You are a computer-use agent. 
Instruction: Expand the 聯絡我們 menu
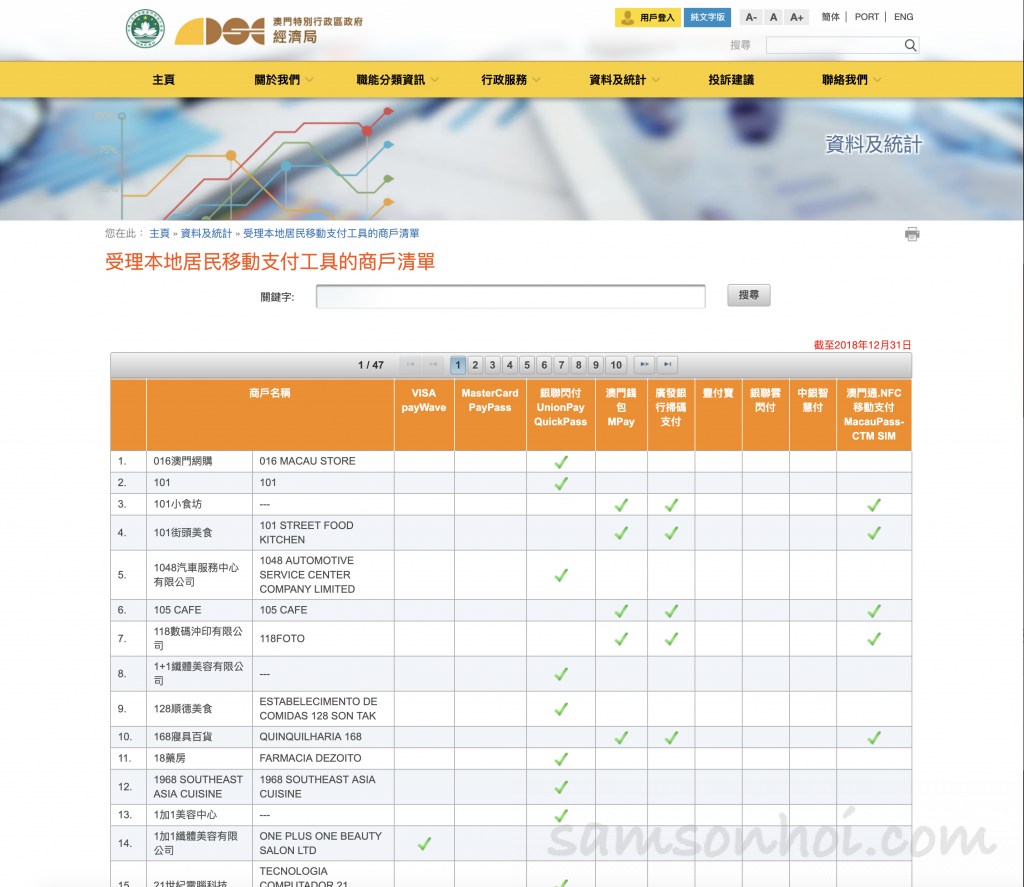(x=851, y=80)
